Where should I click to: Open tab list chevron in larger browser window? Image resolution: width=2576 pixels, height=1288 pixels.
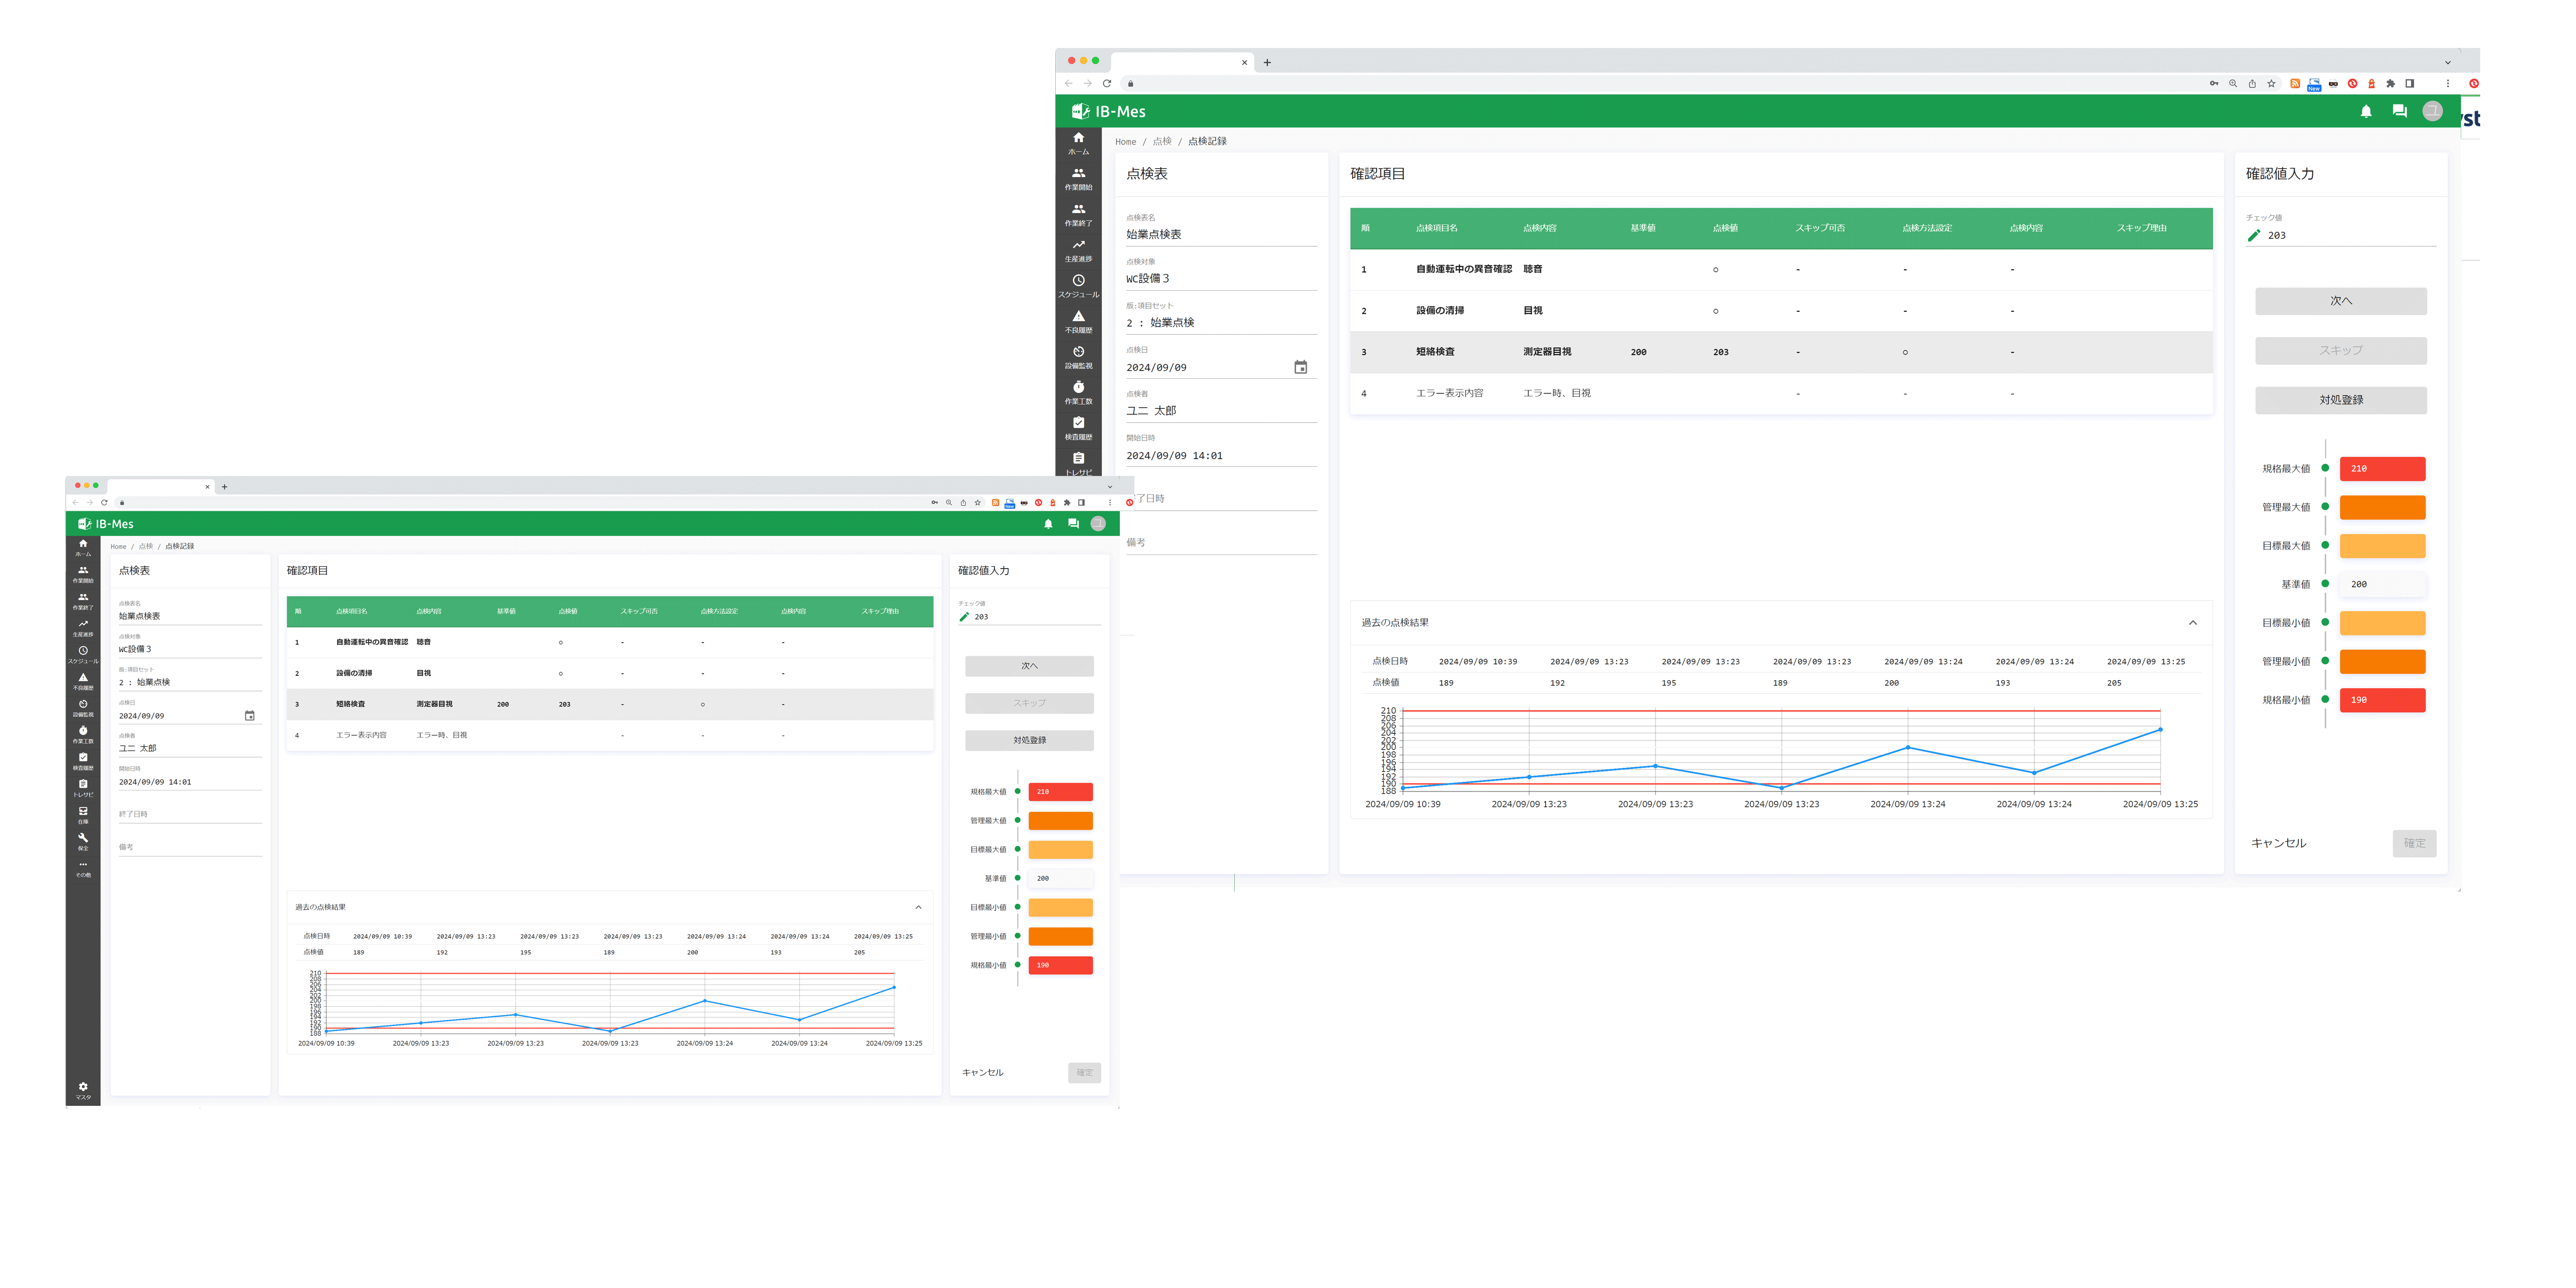click(x=2448, y=62)
